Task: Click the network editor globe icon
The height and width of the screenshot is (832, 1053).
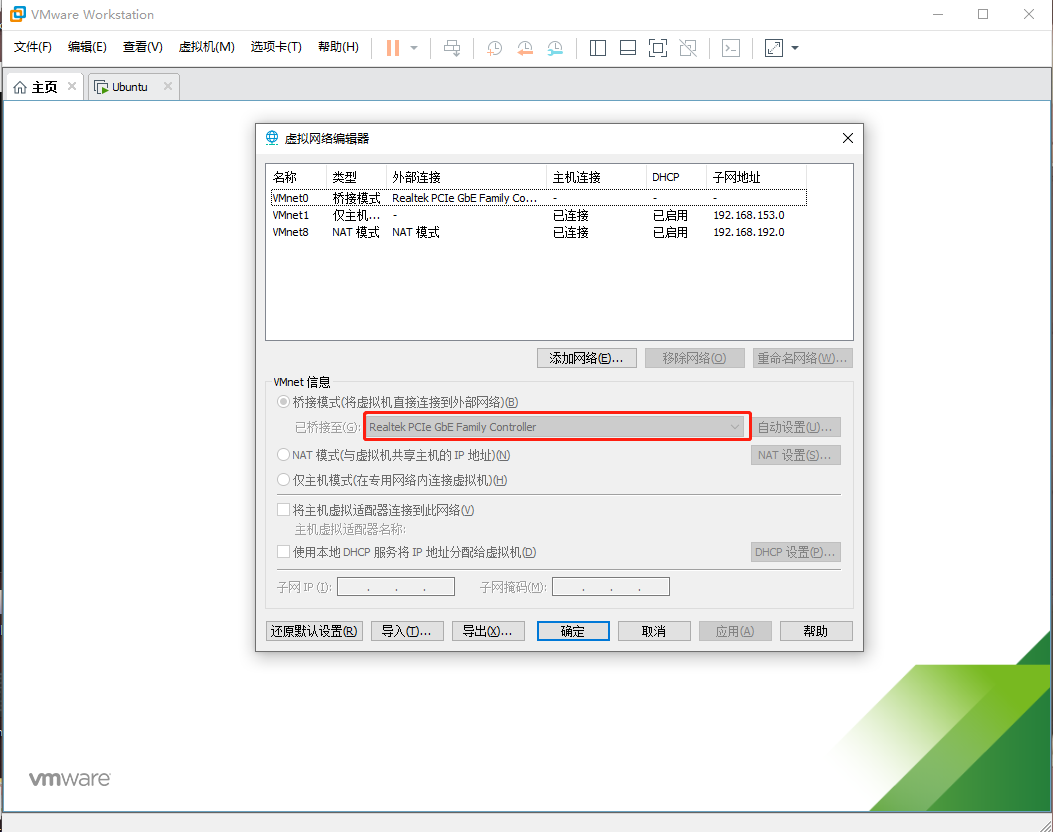Action: click(x=272, y=138)
